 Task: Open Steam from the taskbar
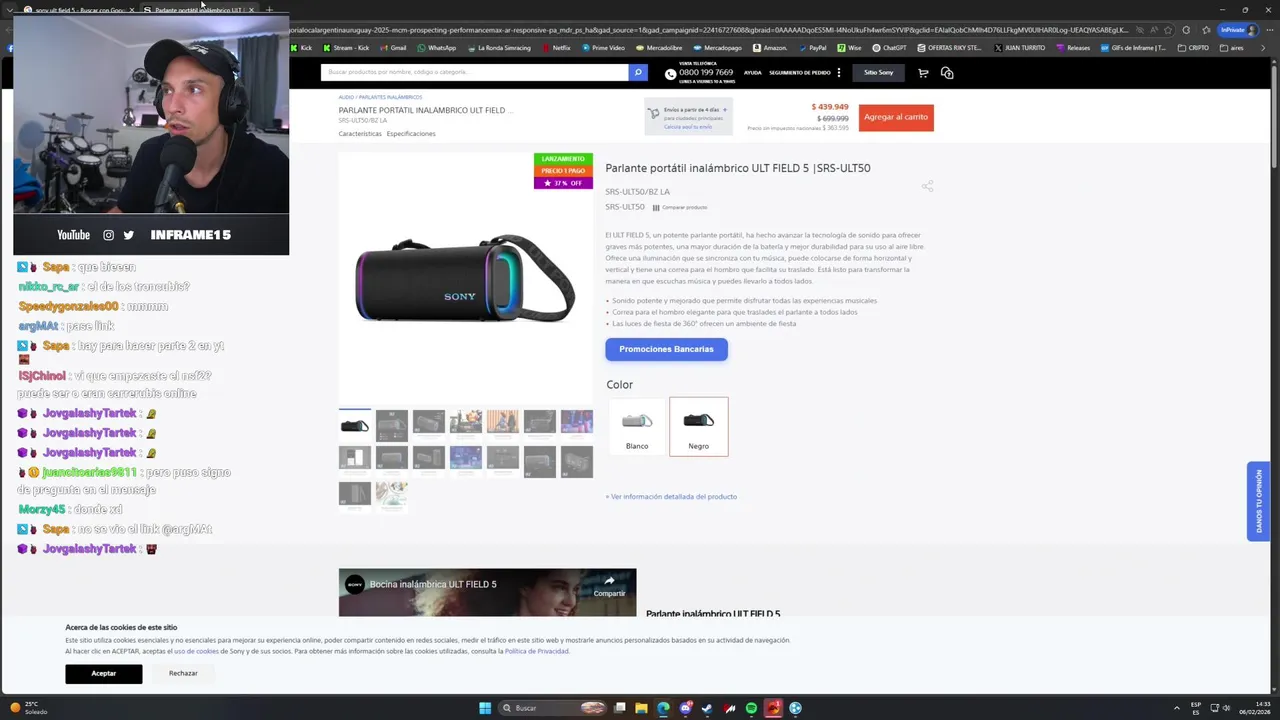point(707,708)
